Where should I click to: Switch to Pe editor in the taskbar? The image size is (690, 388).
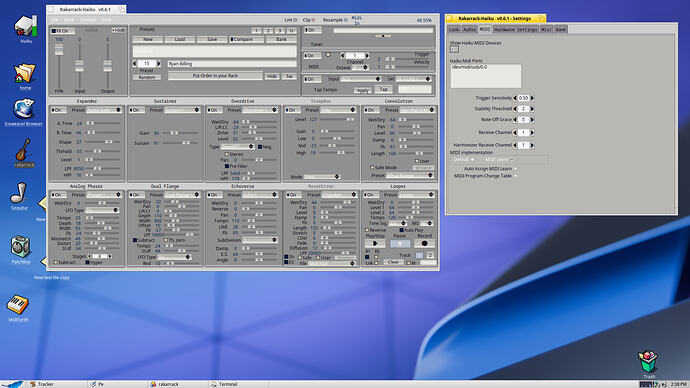coord(116,384)
